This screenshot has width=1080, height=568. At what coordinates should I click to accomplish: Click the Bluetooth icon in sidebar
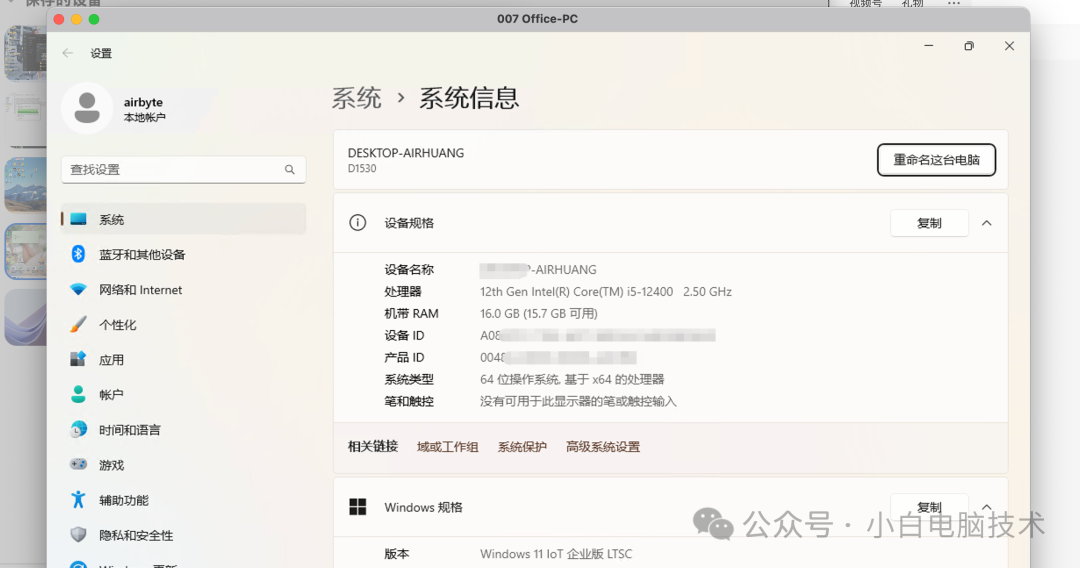[x=79, y=254]
